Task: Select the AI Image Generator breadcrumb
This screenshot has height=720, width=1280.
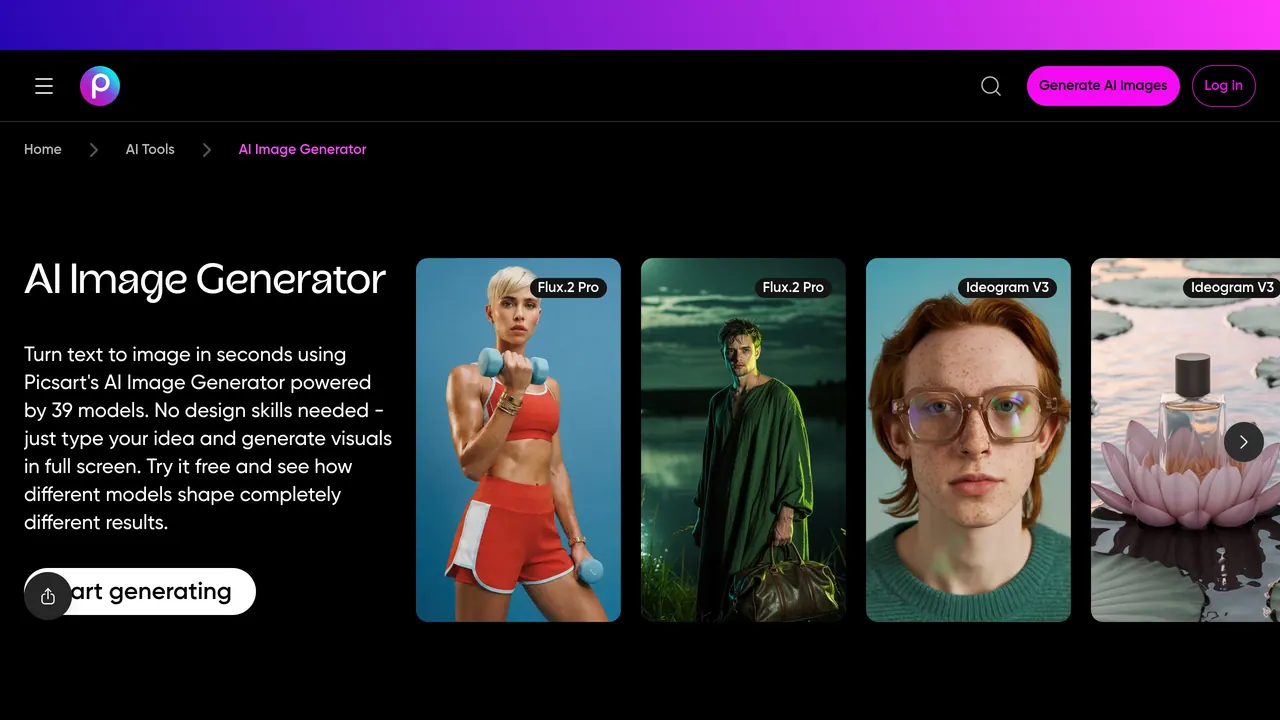Action: pyautogui.click(x=302, y=149)
